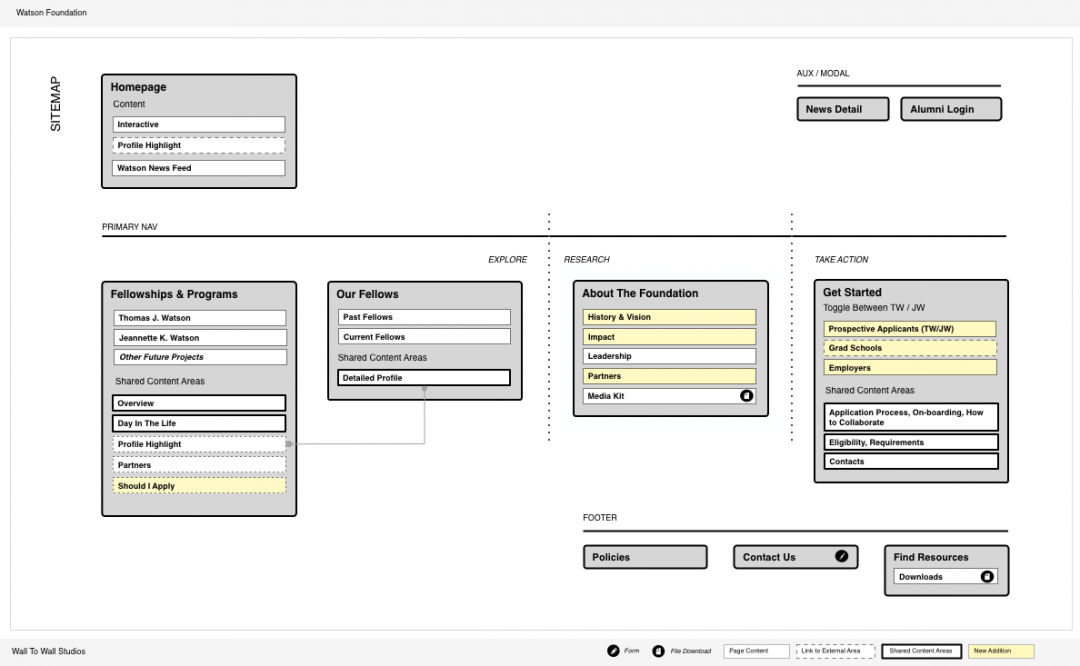Click the Shared Content Areas legend box
1080x666 pixels.
click(x=922, y=651)
